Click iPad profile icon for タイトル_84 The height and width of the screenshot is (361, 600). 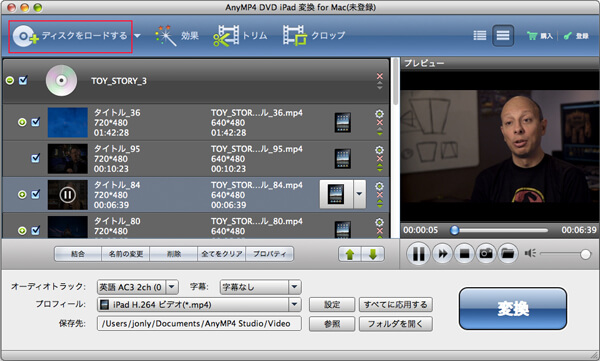336,194
